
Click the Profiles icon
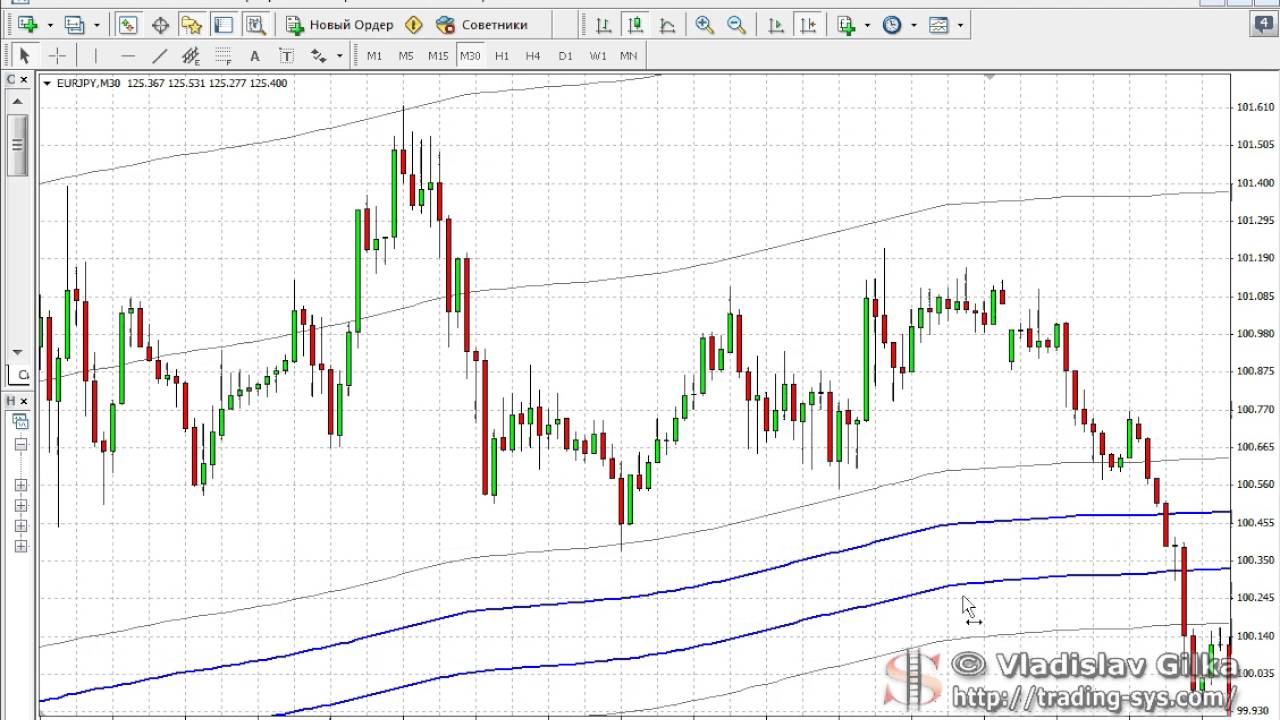(74, 25)
